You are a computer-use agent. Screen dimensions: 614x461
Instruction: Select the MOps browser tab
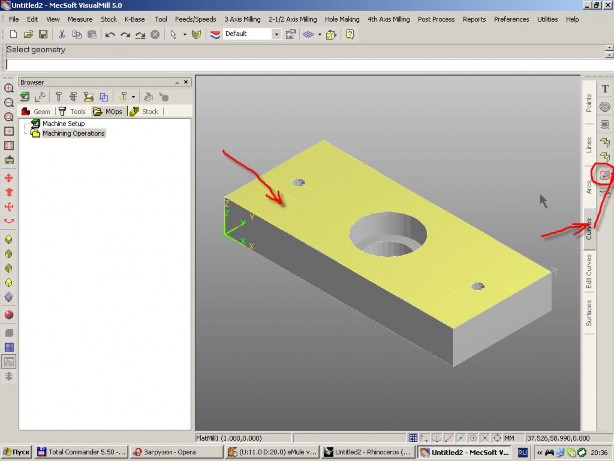coord(108,112)
